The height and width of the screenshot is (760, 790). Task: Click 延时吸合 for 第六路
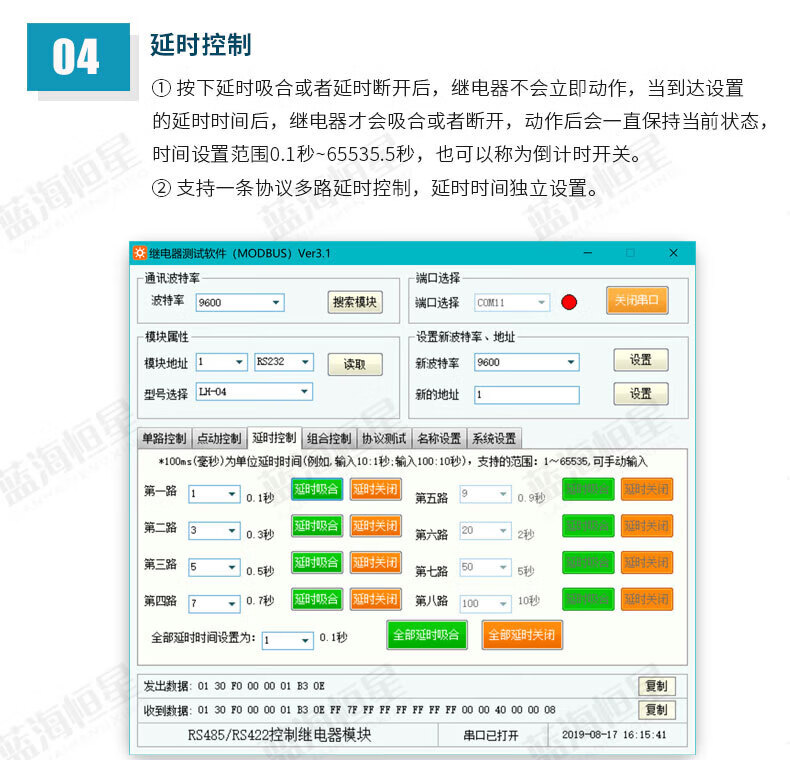pyautogui.click(x=588, y=526)
